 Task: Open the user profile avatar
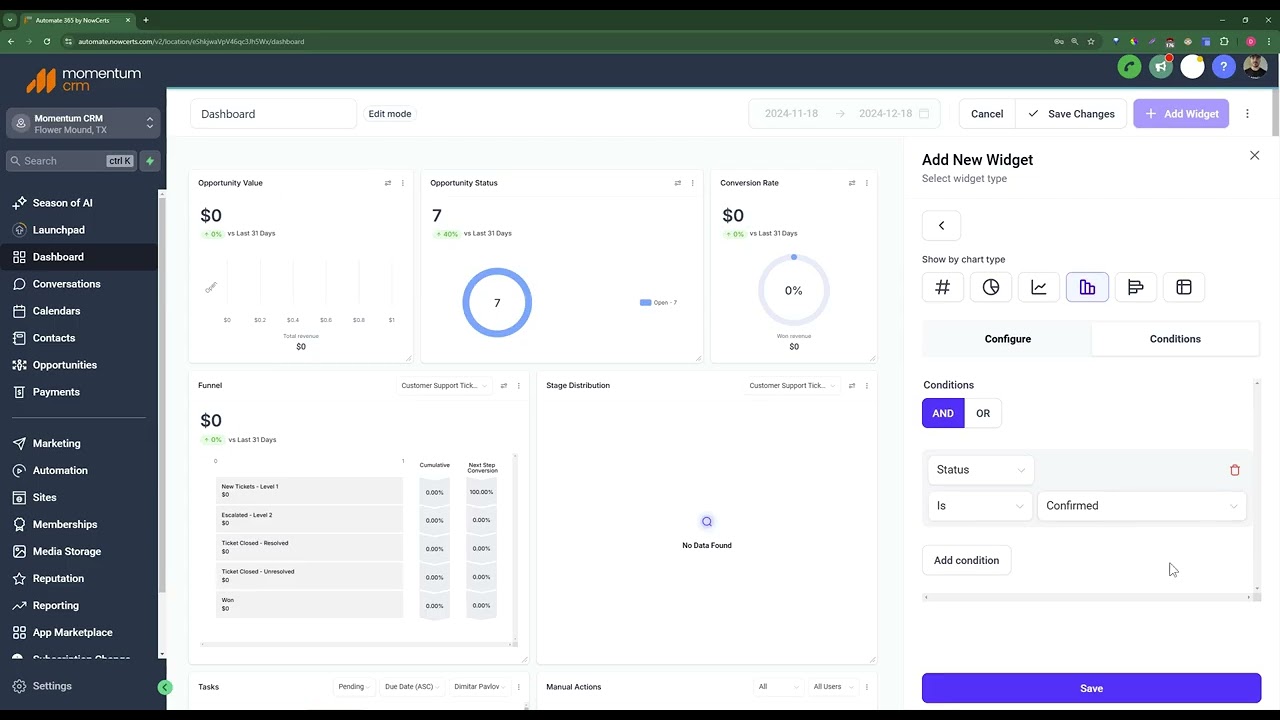tap(1255, 67)
